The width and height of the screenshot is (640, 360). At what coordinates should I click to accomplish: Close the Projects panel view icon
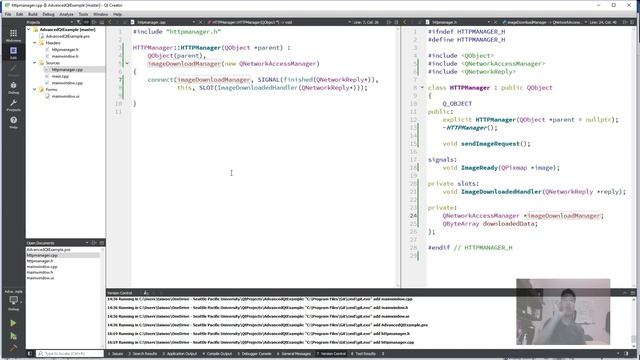point(102,22)
